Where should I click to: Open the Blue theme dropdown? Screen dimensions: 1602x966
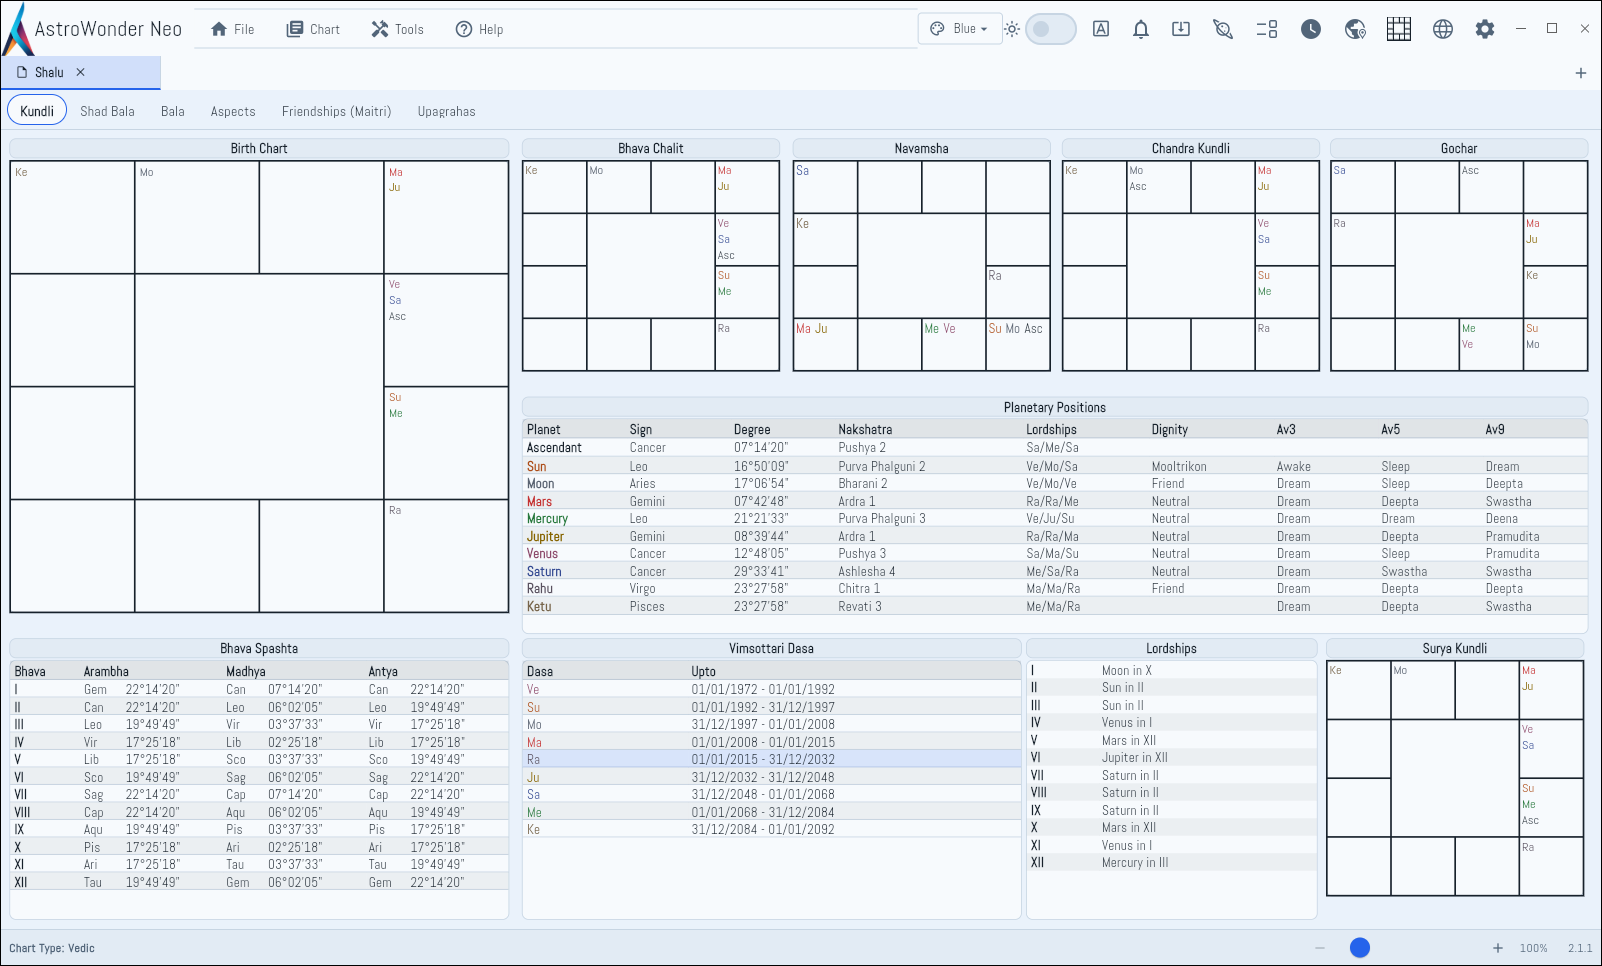tap(958, 29)
